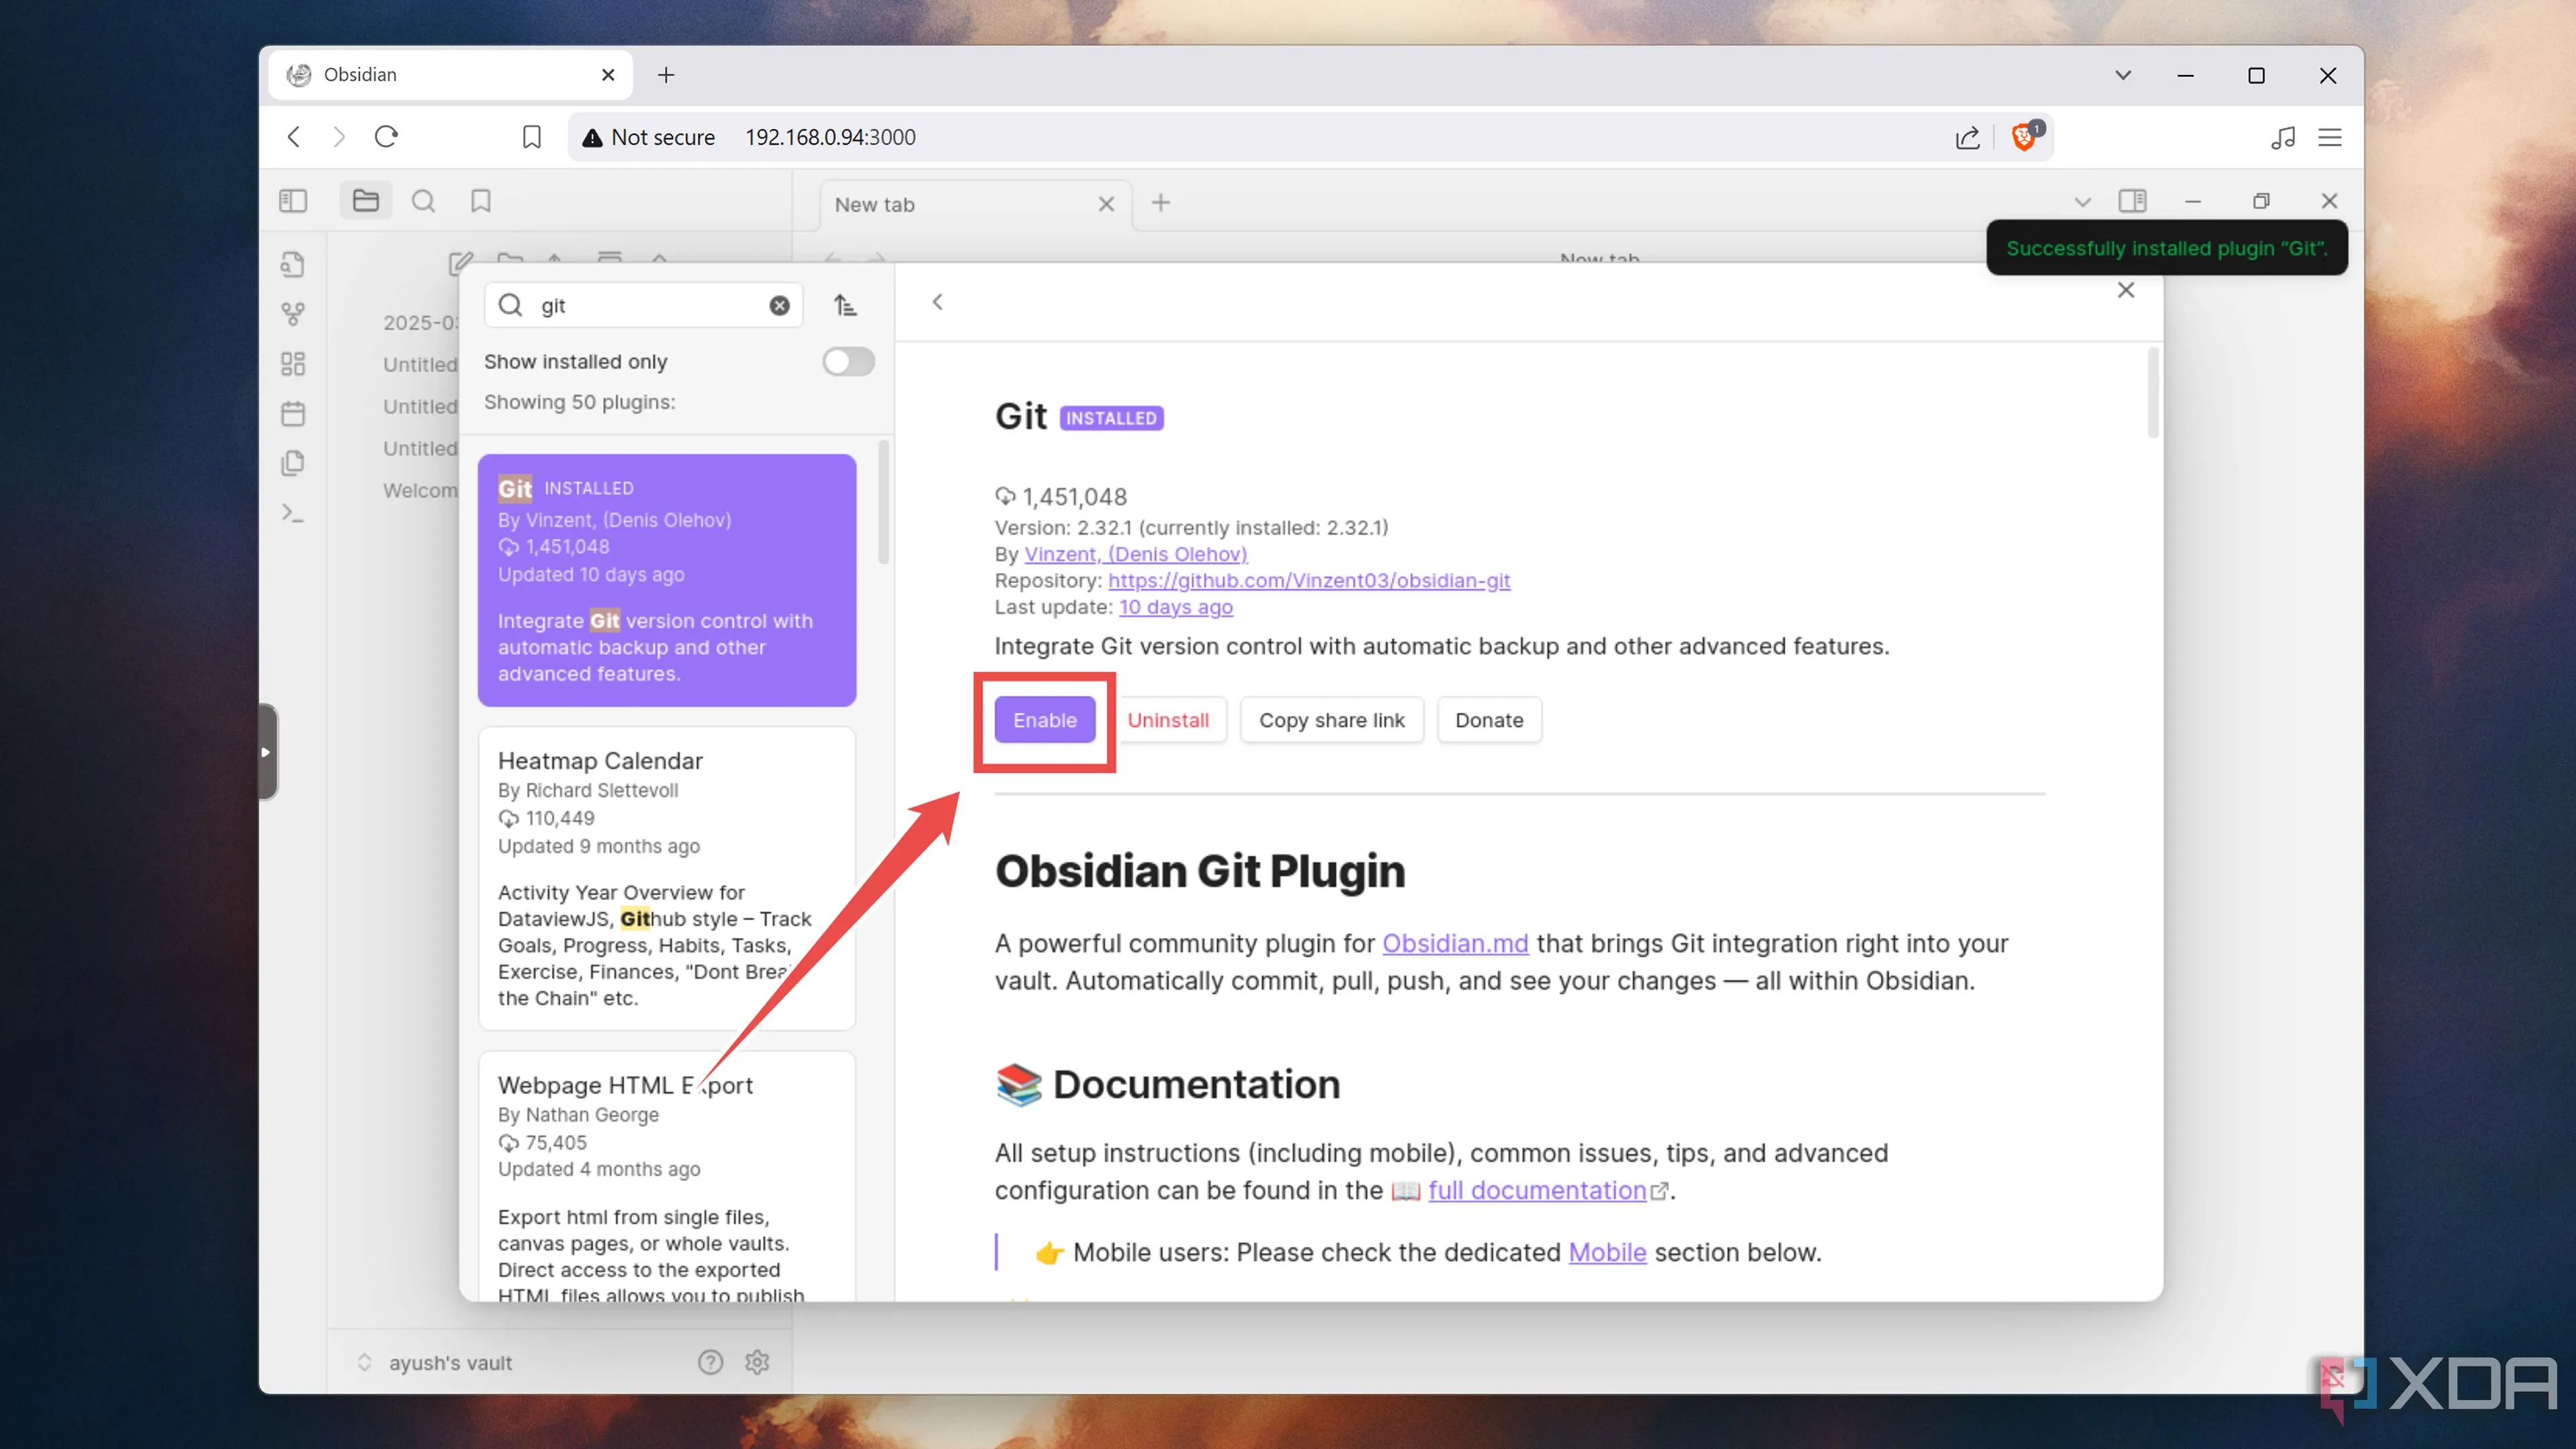Open Obsidian settings gear

(x=757, y=1362)
